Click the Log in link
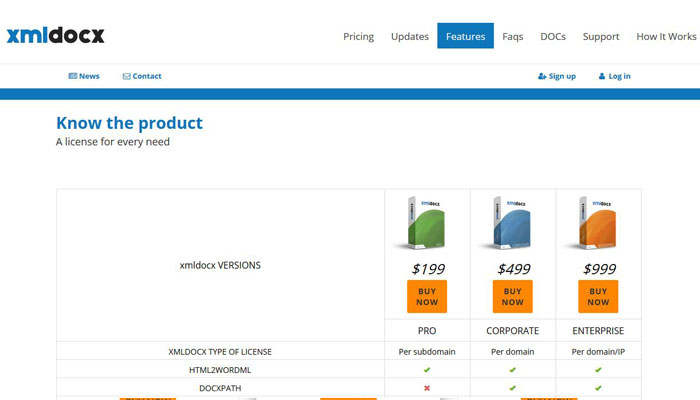 [x=614, y=76]
